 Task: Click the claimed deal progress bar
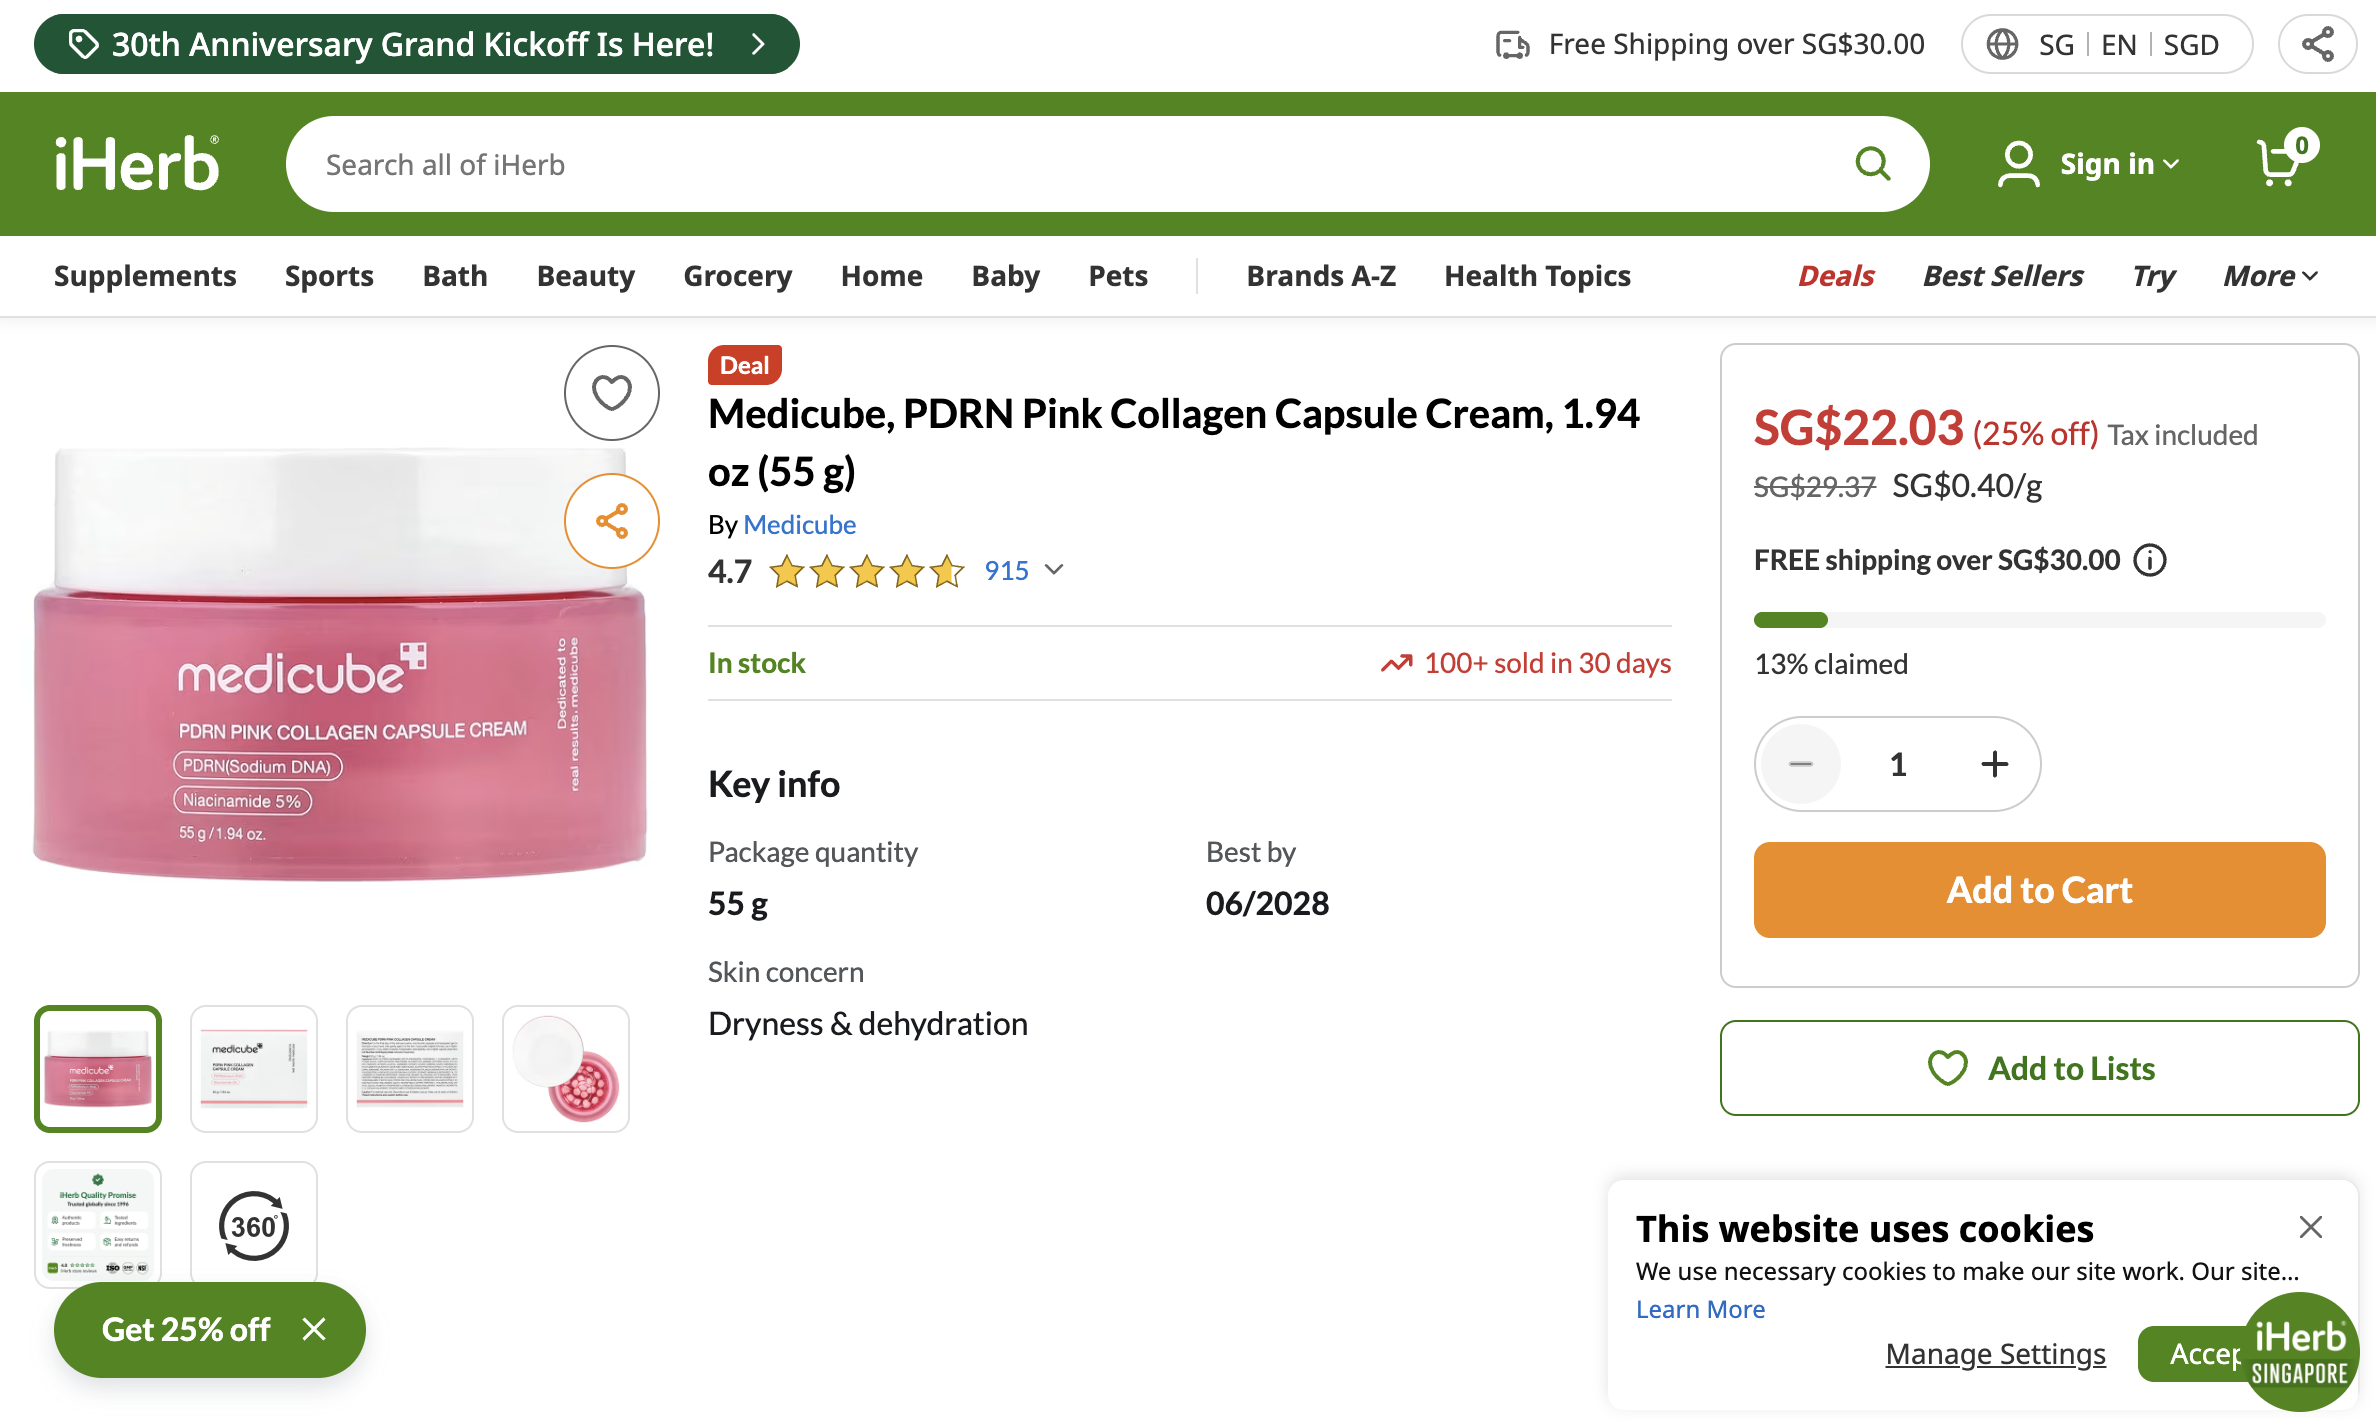click(2039, 620)
